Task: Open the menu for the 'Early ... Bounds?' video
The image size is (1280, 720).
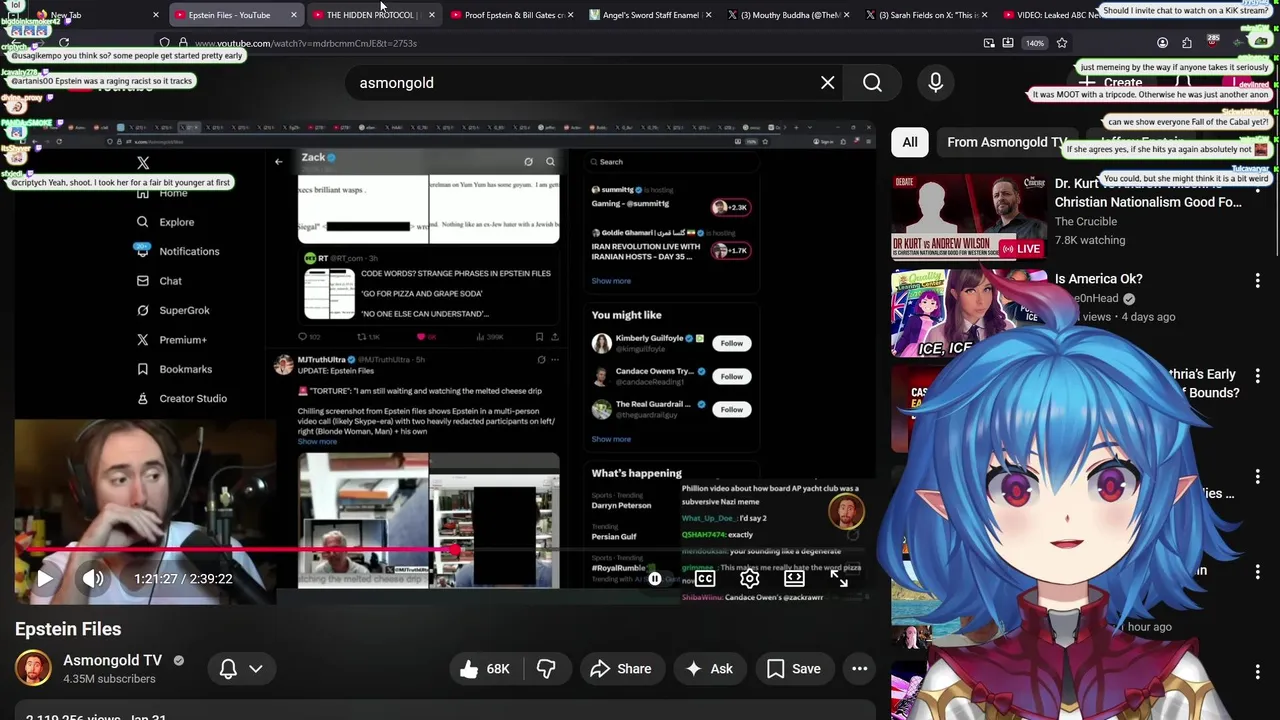Action: [1257, 377]
